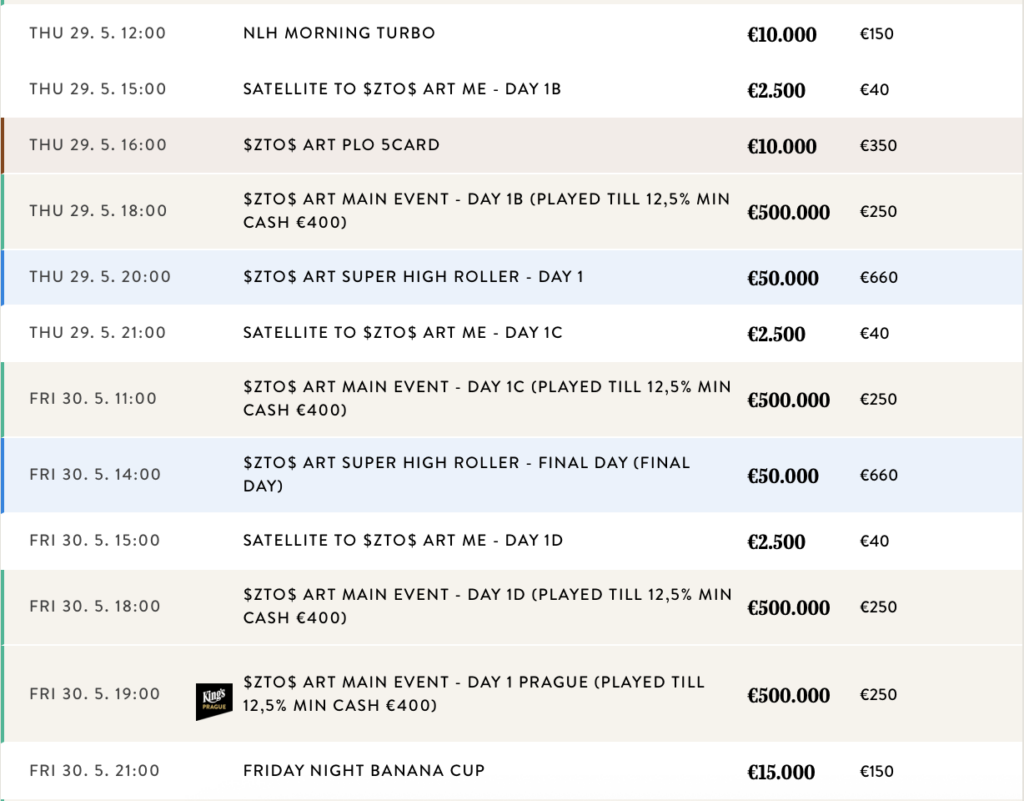The width and height of the screenshot is (1024, 801).
Task: Click the €15.000 Banana Cup guarantee
Action: point(781,772)
